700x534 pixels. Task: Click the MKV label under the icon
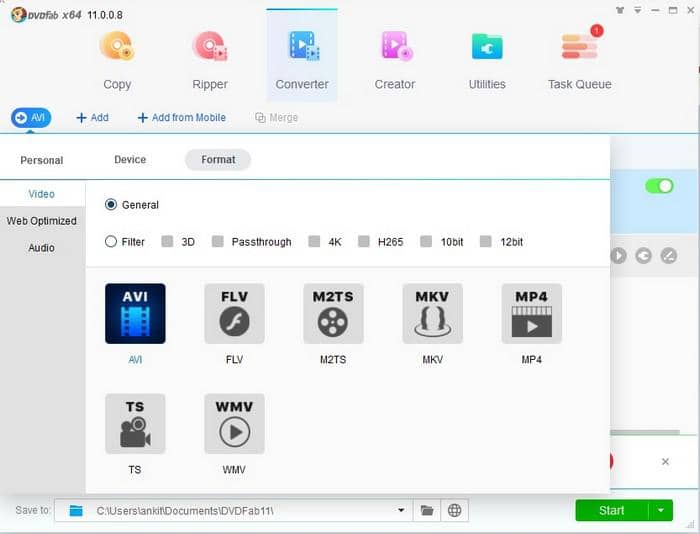pos(433,359)
